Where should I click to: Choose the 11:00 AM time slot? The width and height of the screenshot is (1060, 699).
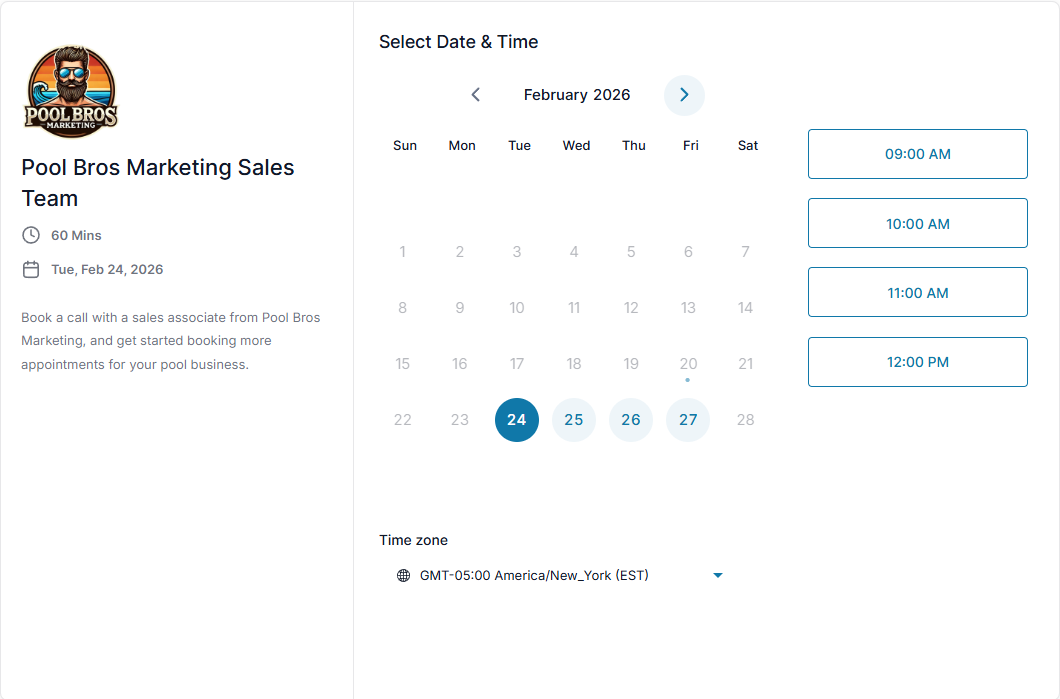click(x=917, y=293)
